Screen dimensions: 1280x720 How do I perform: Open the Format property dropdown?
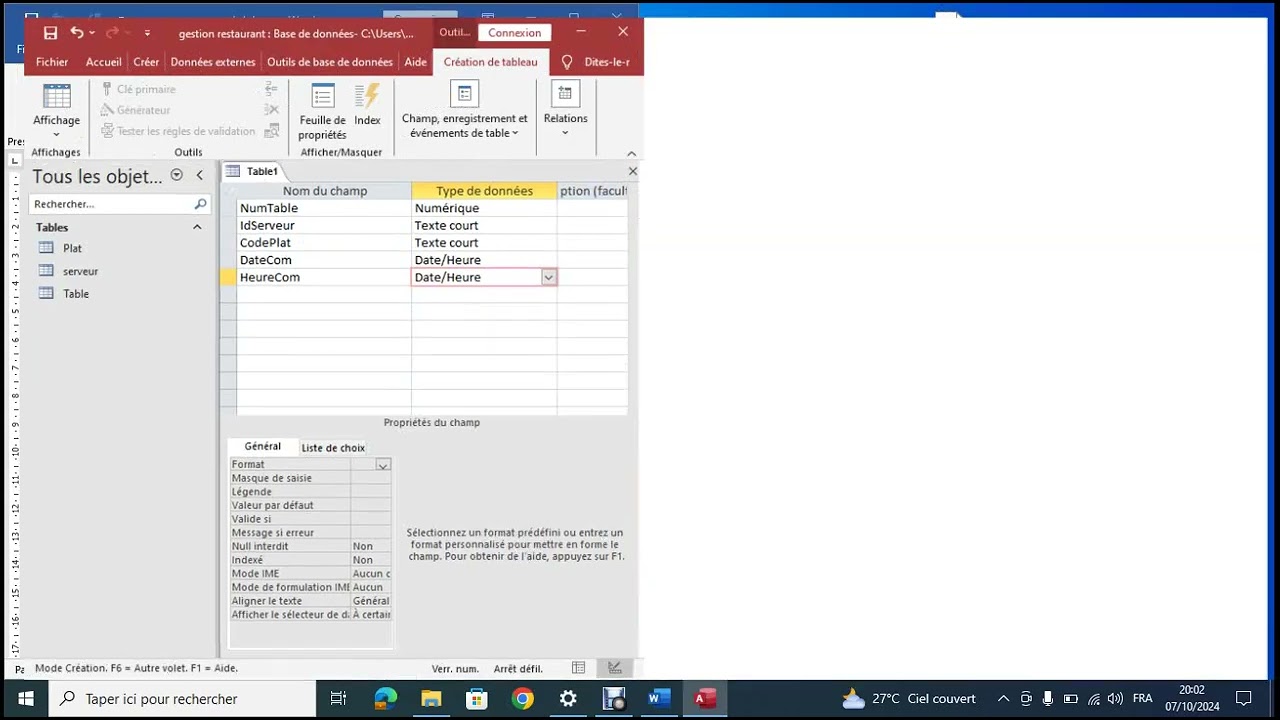point(382,465)
